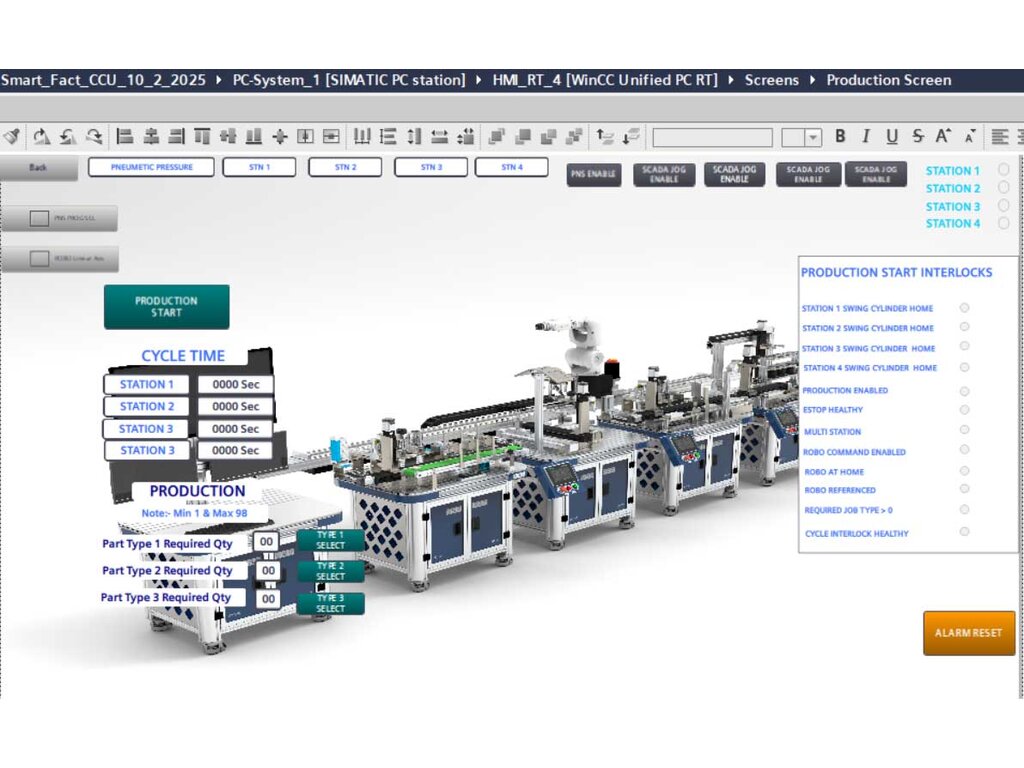The height and width of the screenshot is (768, 1024).
Task: Bring selected object to front
Action: click(x=496, y=136)
